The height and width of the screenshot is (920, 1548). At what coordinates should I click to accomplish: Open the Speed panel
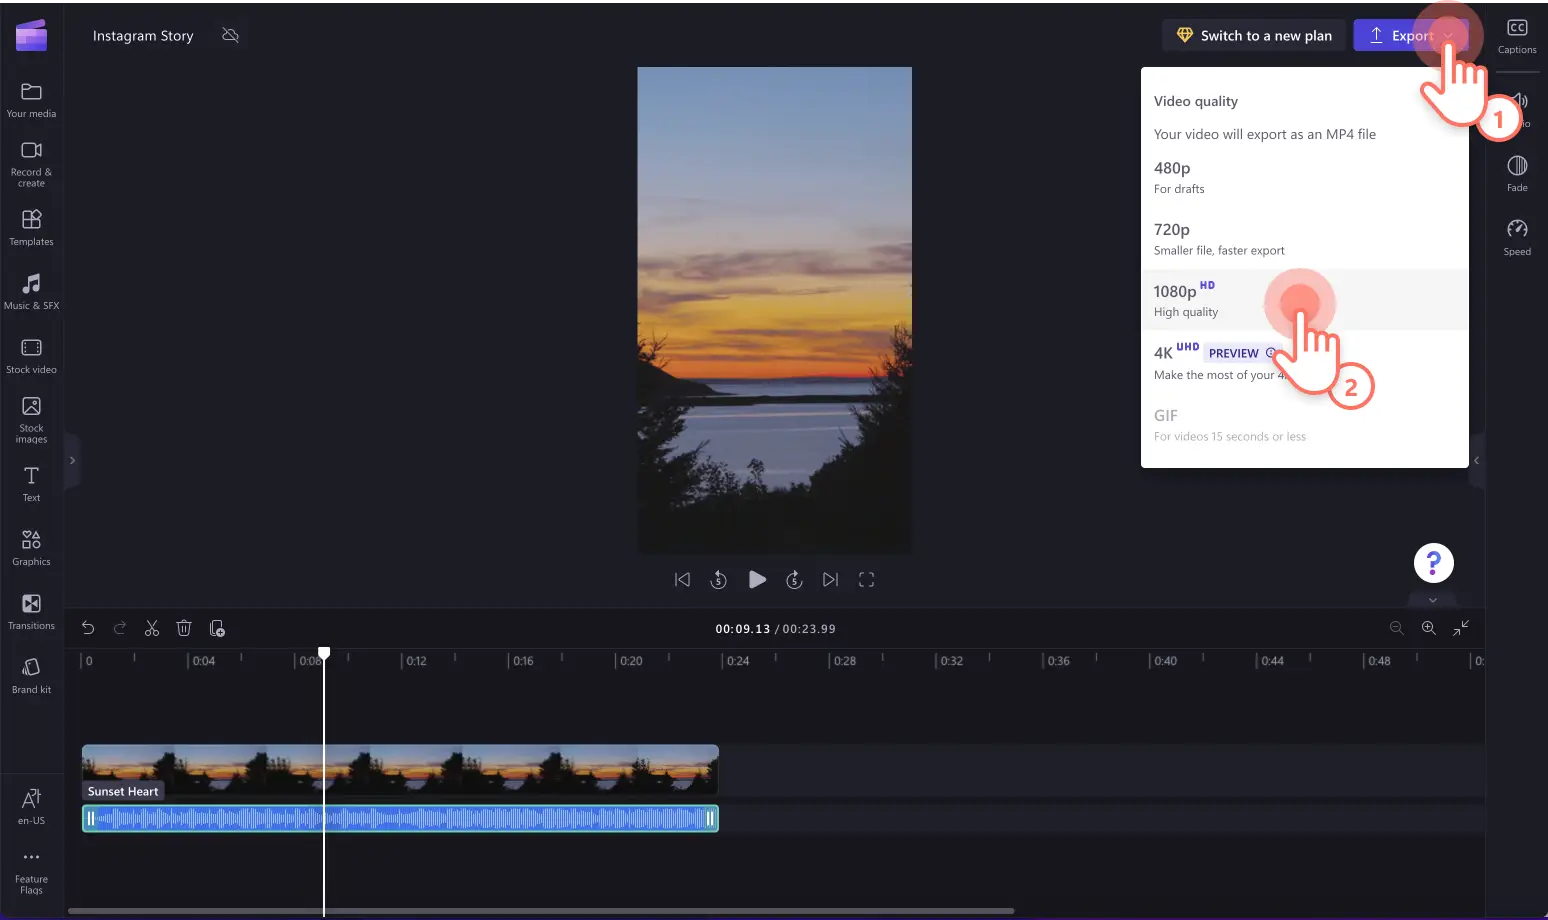click(1516, 237)
